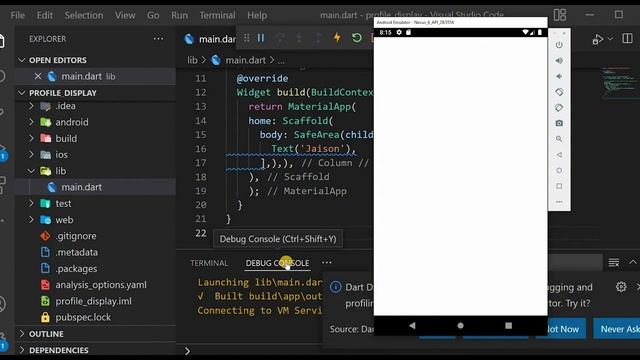Expand the build folder

[x=31, y=138]
